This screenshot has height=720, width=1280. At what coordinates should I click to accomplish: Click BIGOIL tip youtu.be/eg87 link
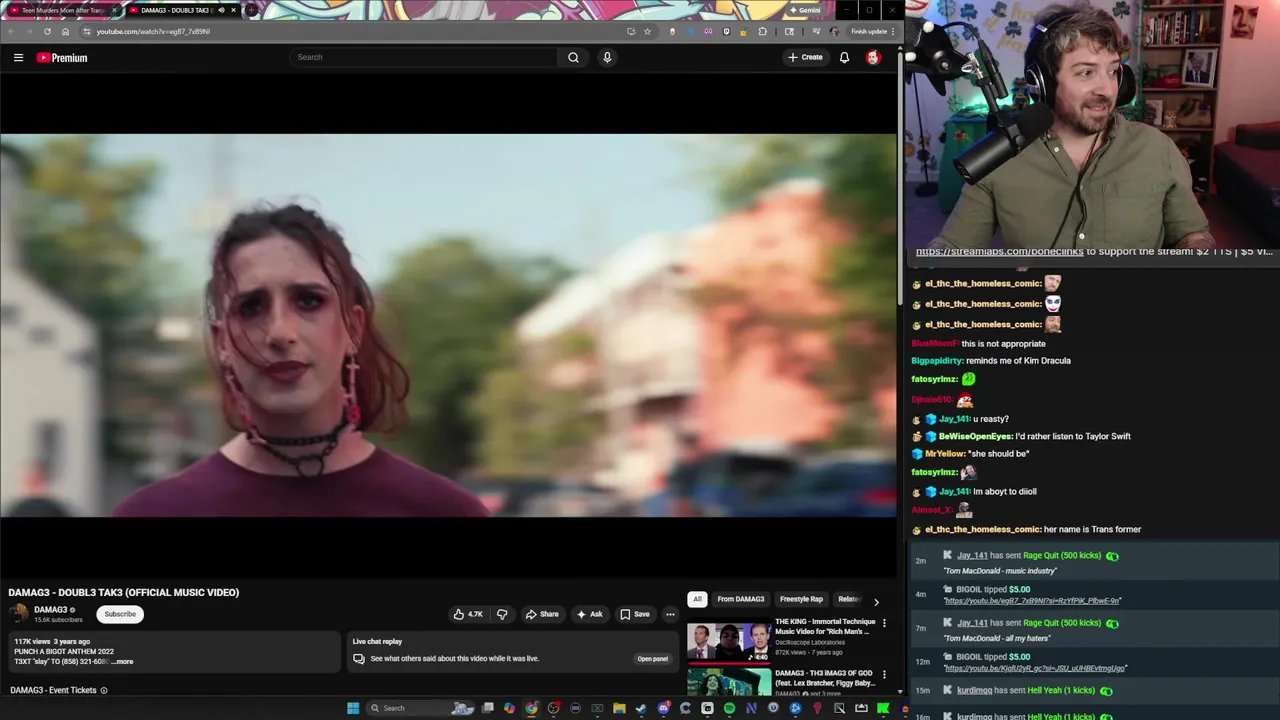(x=1032, y=601)
